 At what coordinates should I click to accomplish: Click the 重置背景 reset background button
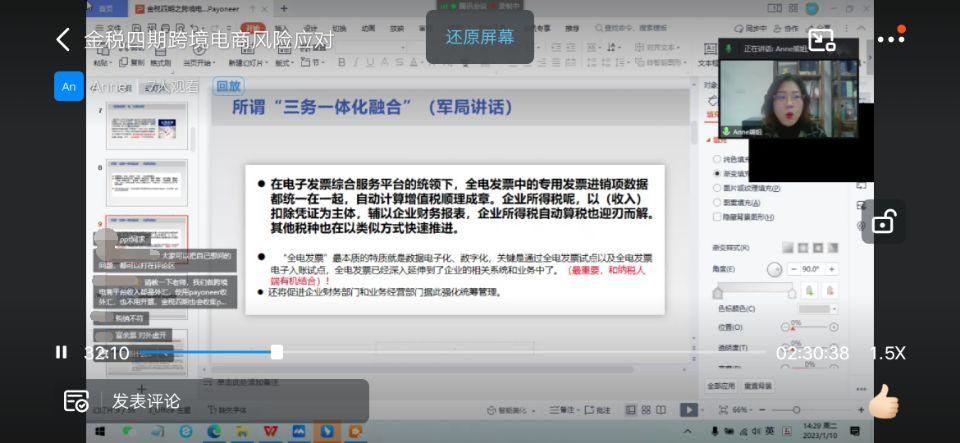click(757, 387)
